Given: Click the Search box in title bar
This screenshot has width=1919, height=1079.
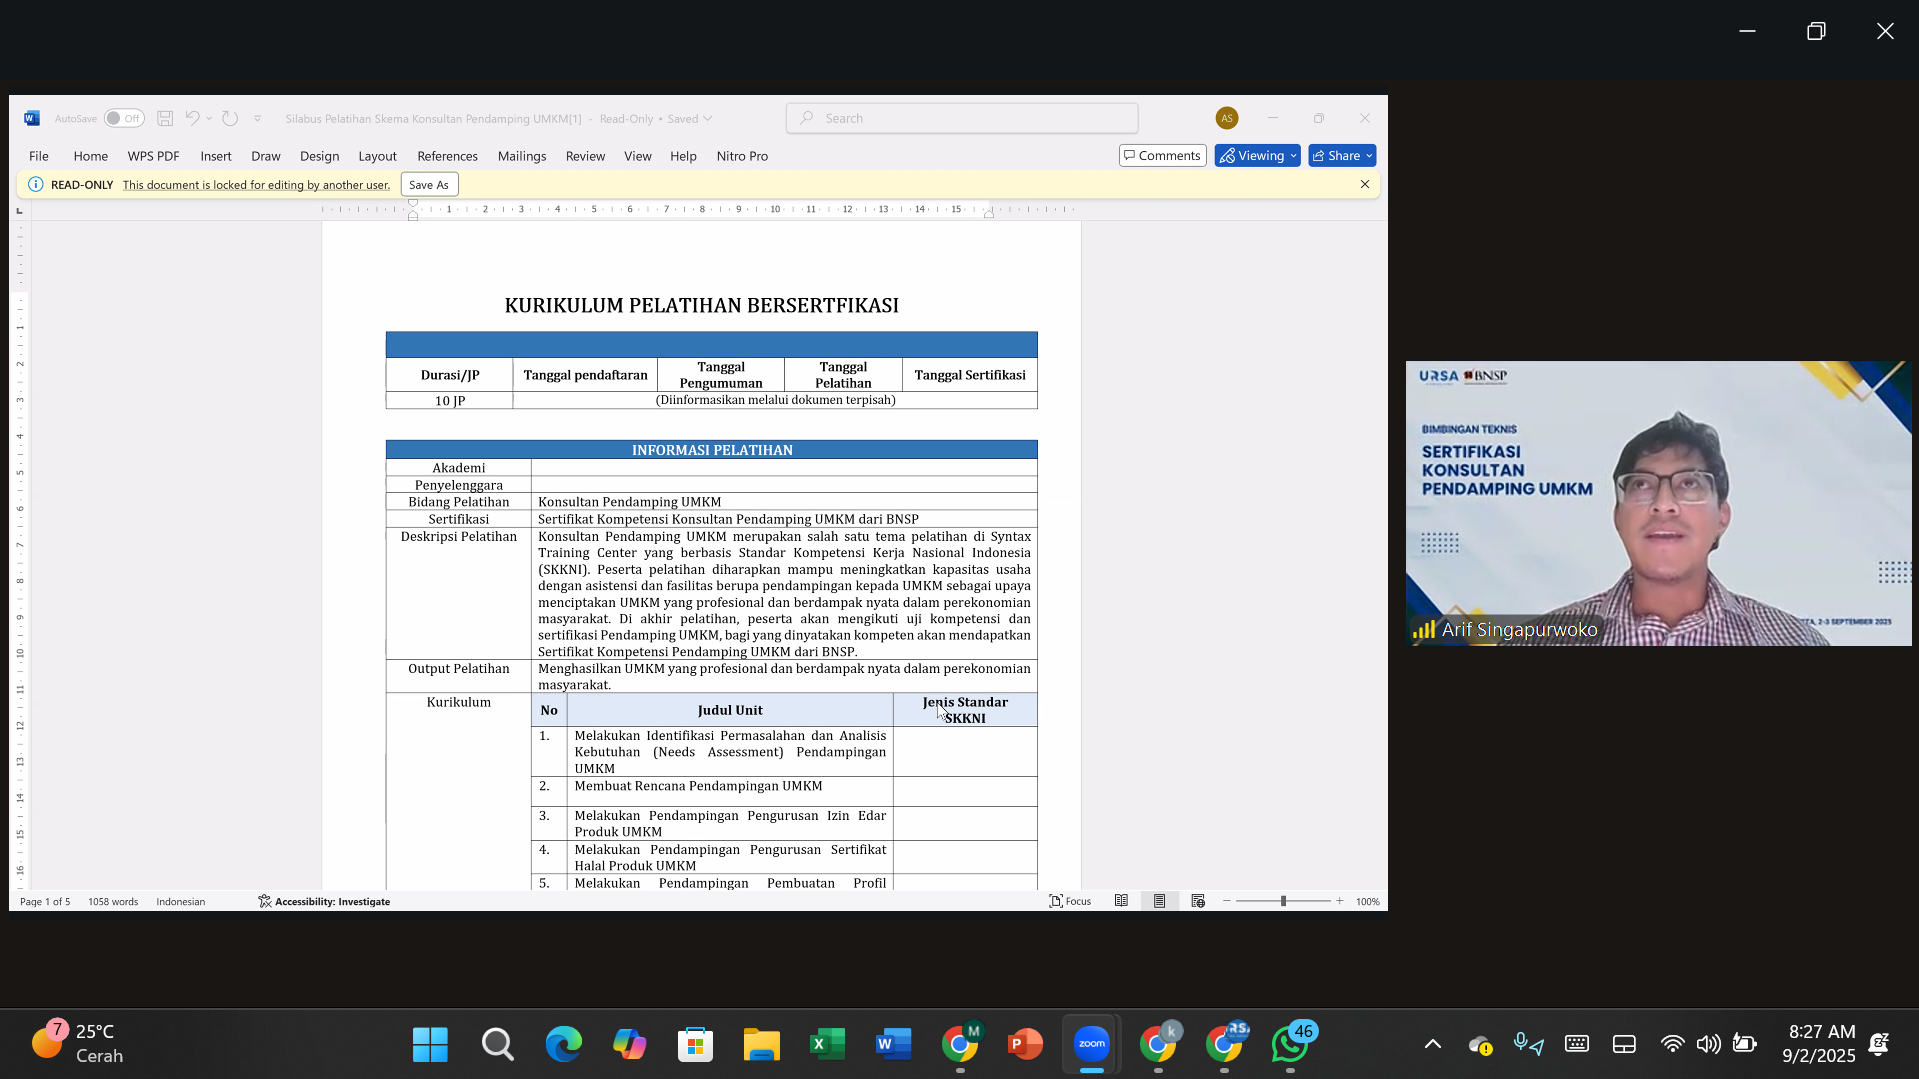Looking at the screenshot, I should (962, 118).
